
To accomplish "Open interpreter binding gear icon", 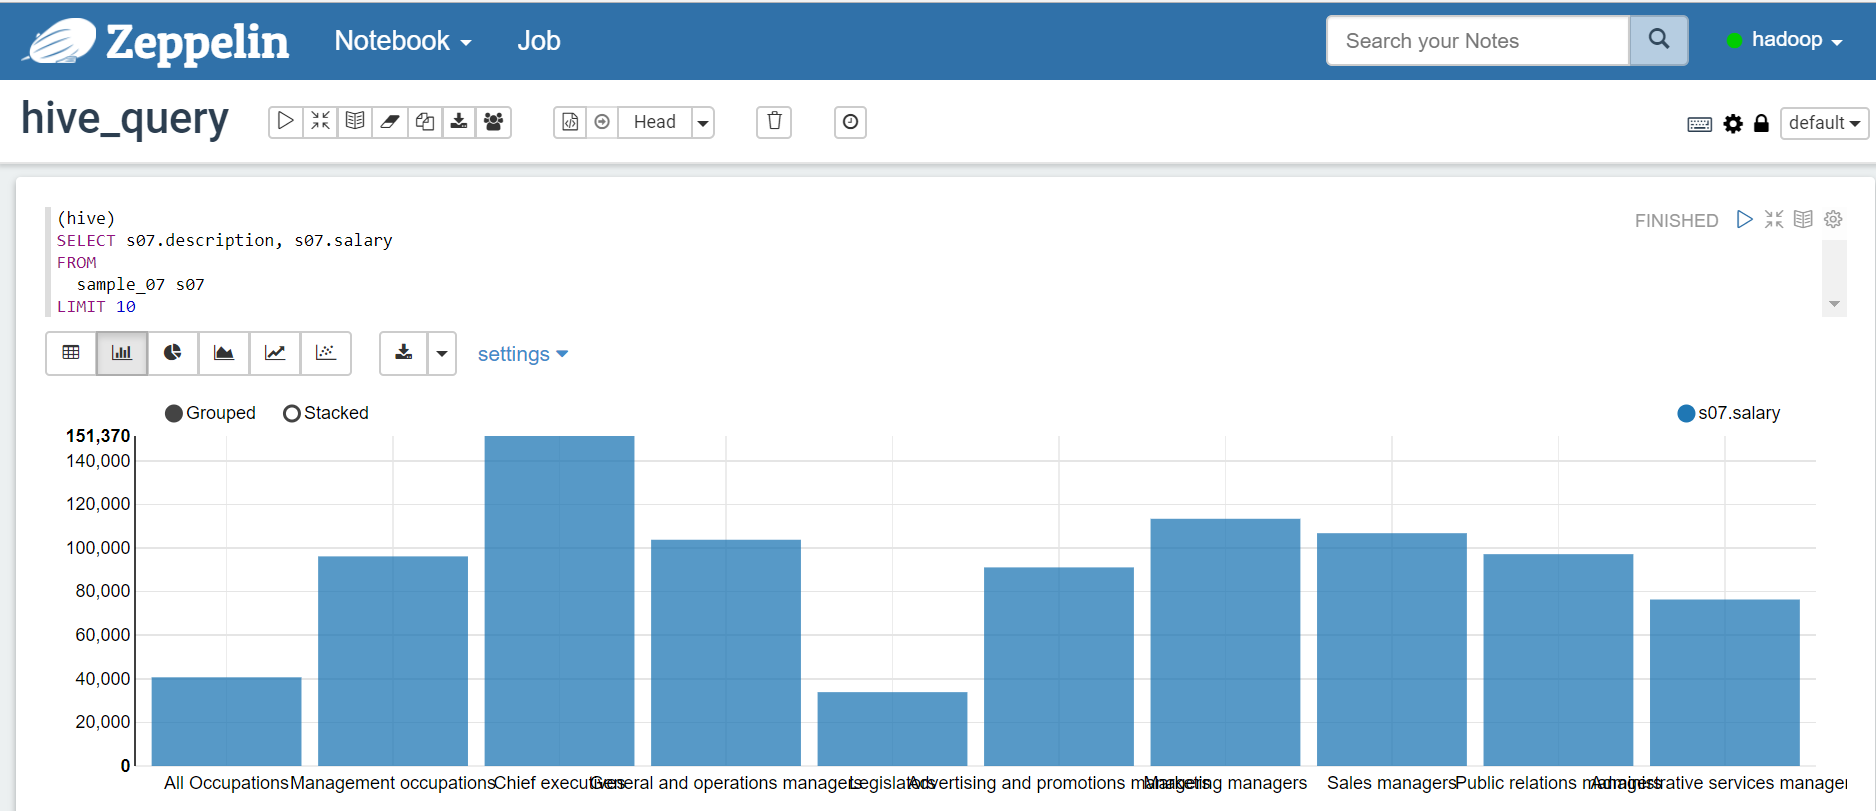I will tap(1733, 123).
